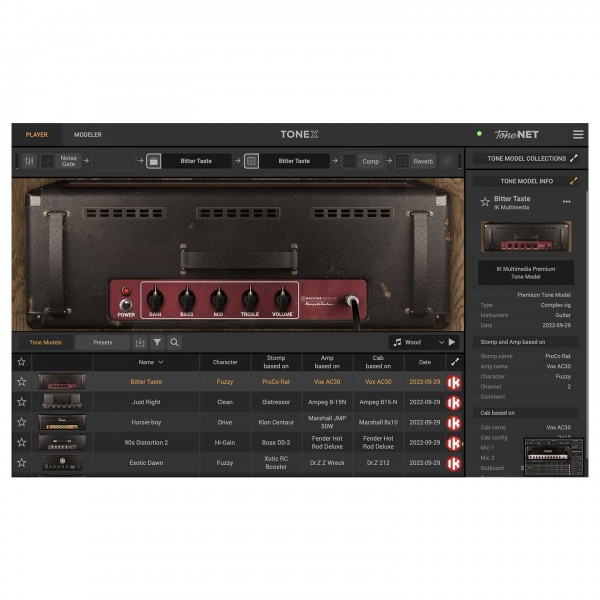Open the hamburger menu at top right
600x600 pixels.
tap(578, 134)
